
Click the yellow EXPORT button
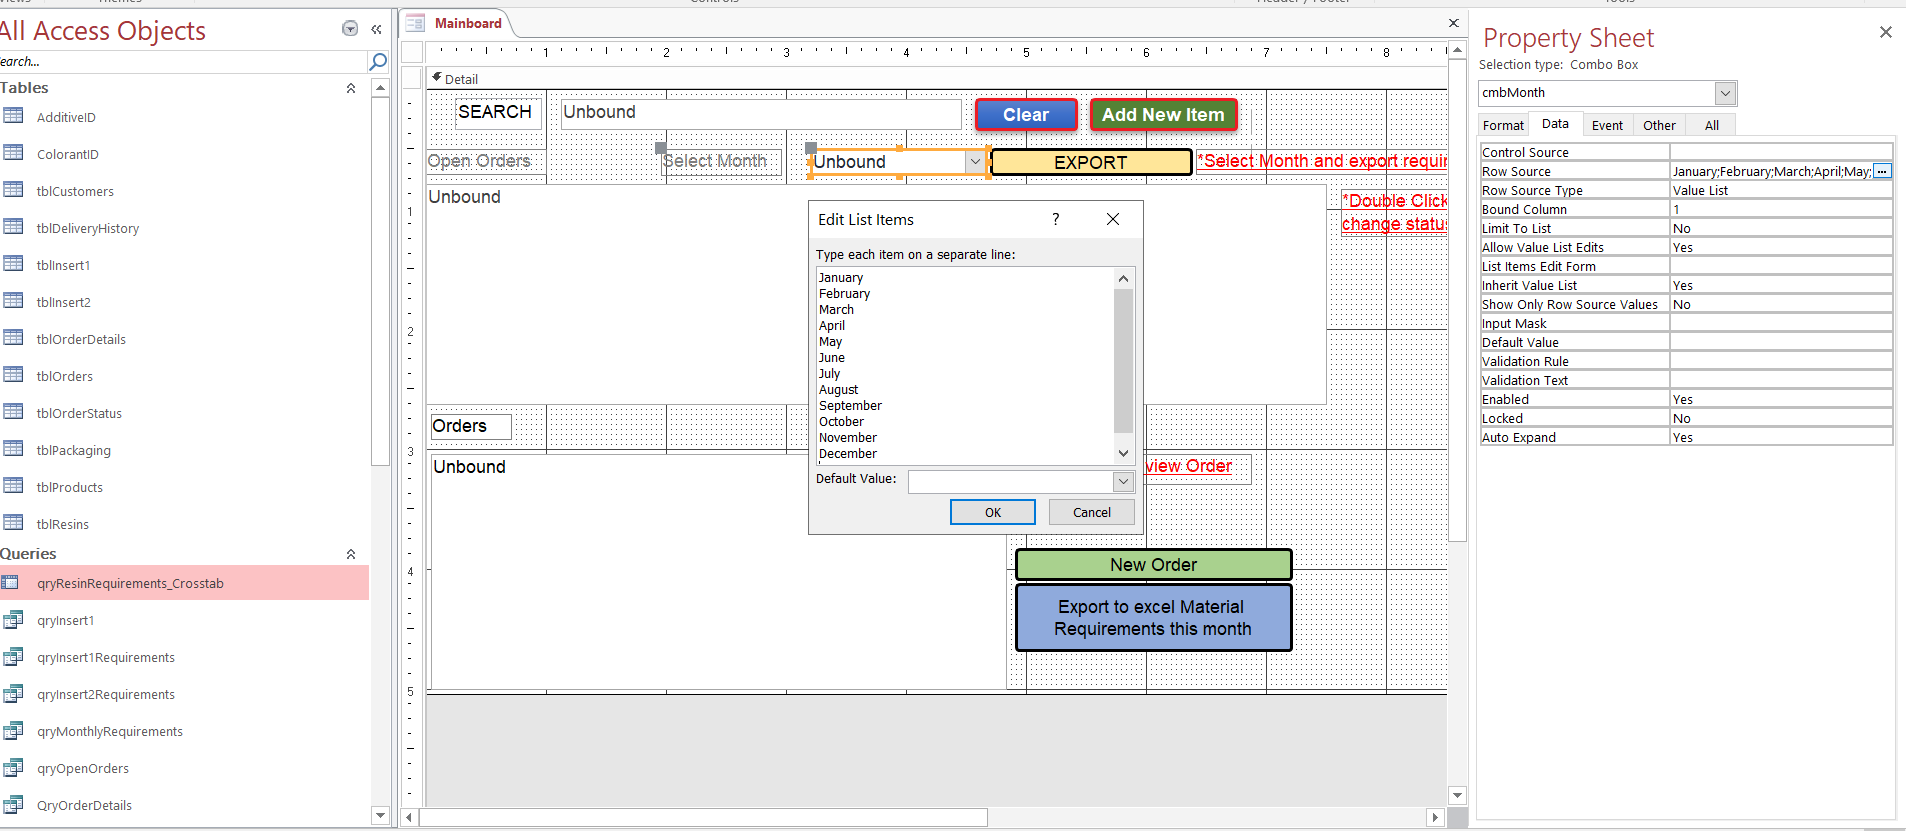click(x=1091, y=162)
